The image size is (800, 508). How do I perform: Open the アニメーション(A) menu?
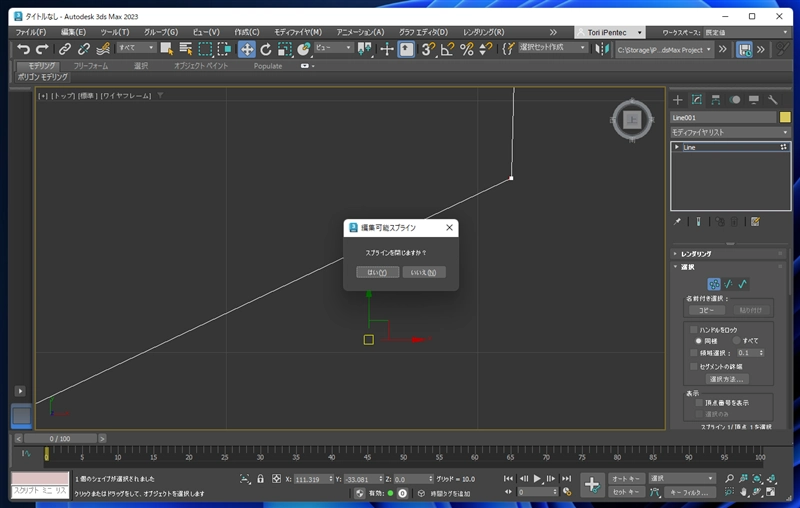click(361, 32)
